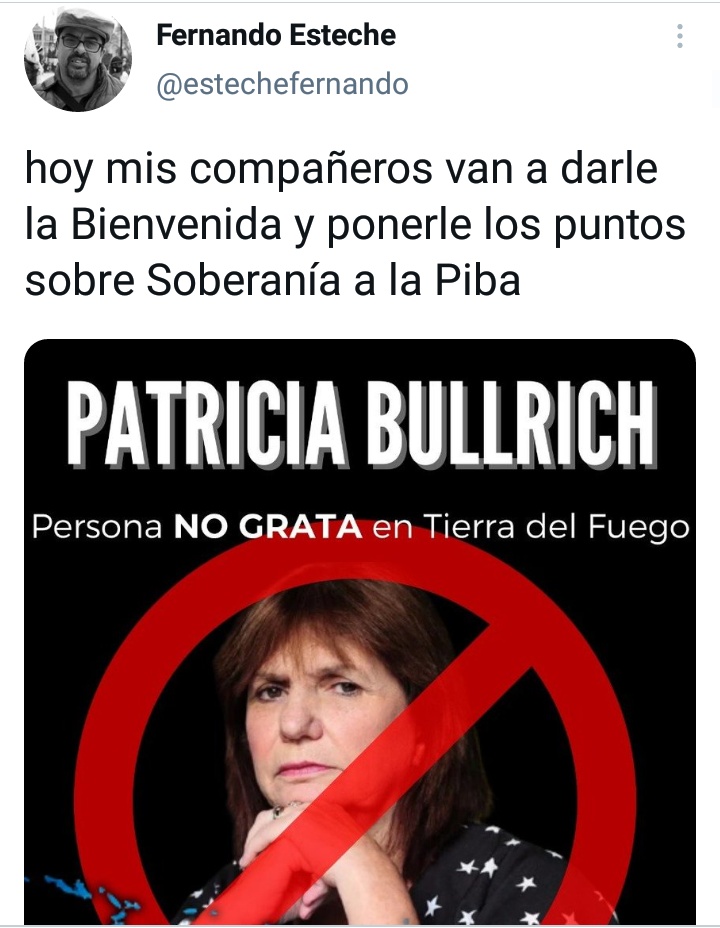Open the @estechefernando handle link
Screen dimensions: 720x928
(282, 84)
